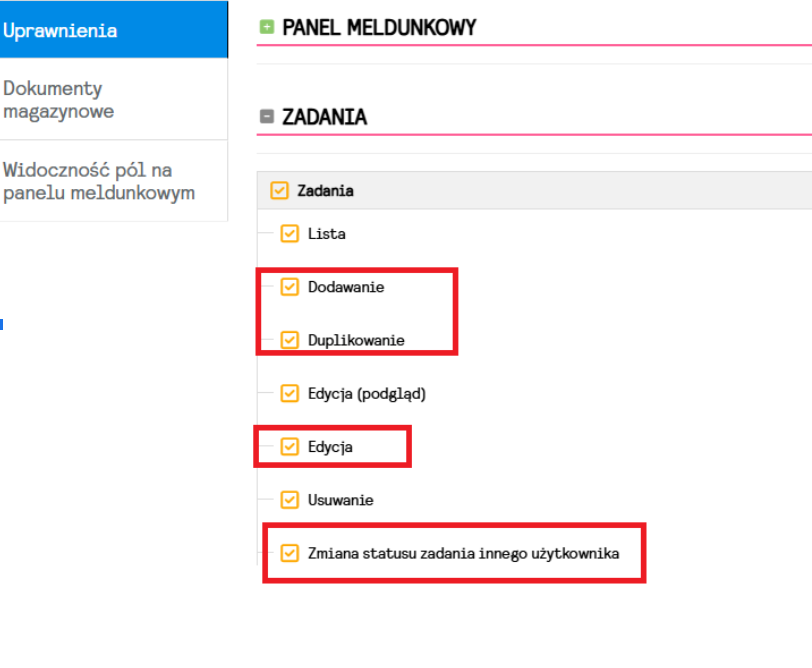Screen dimensions: 812x668
Task: Click the ZADANIA section header text
Action: click(324, 117)
